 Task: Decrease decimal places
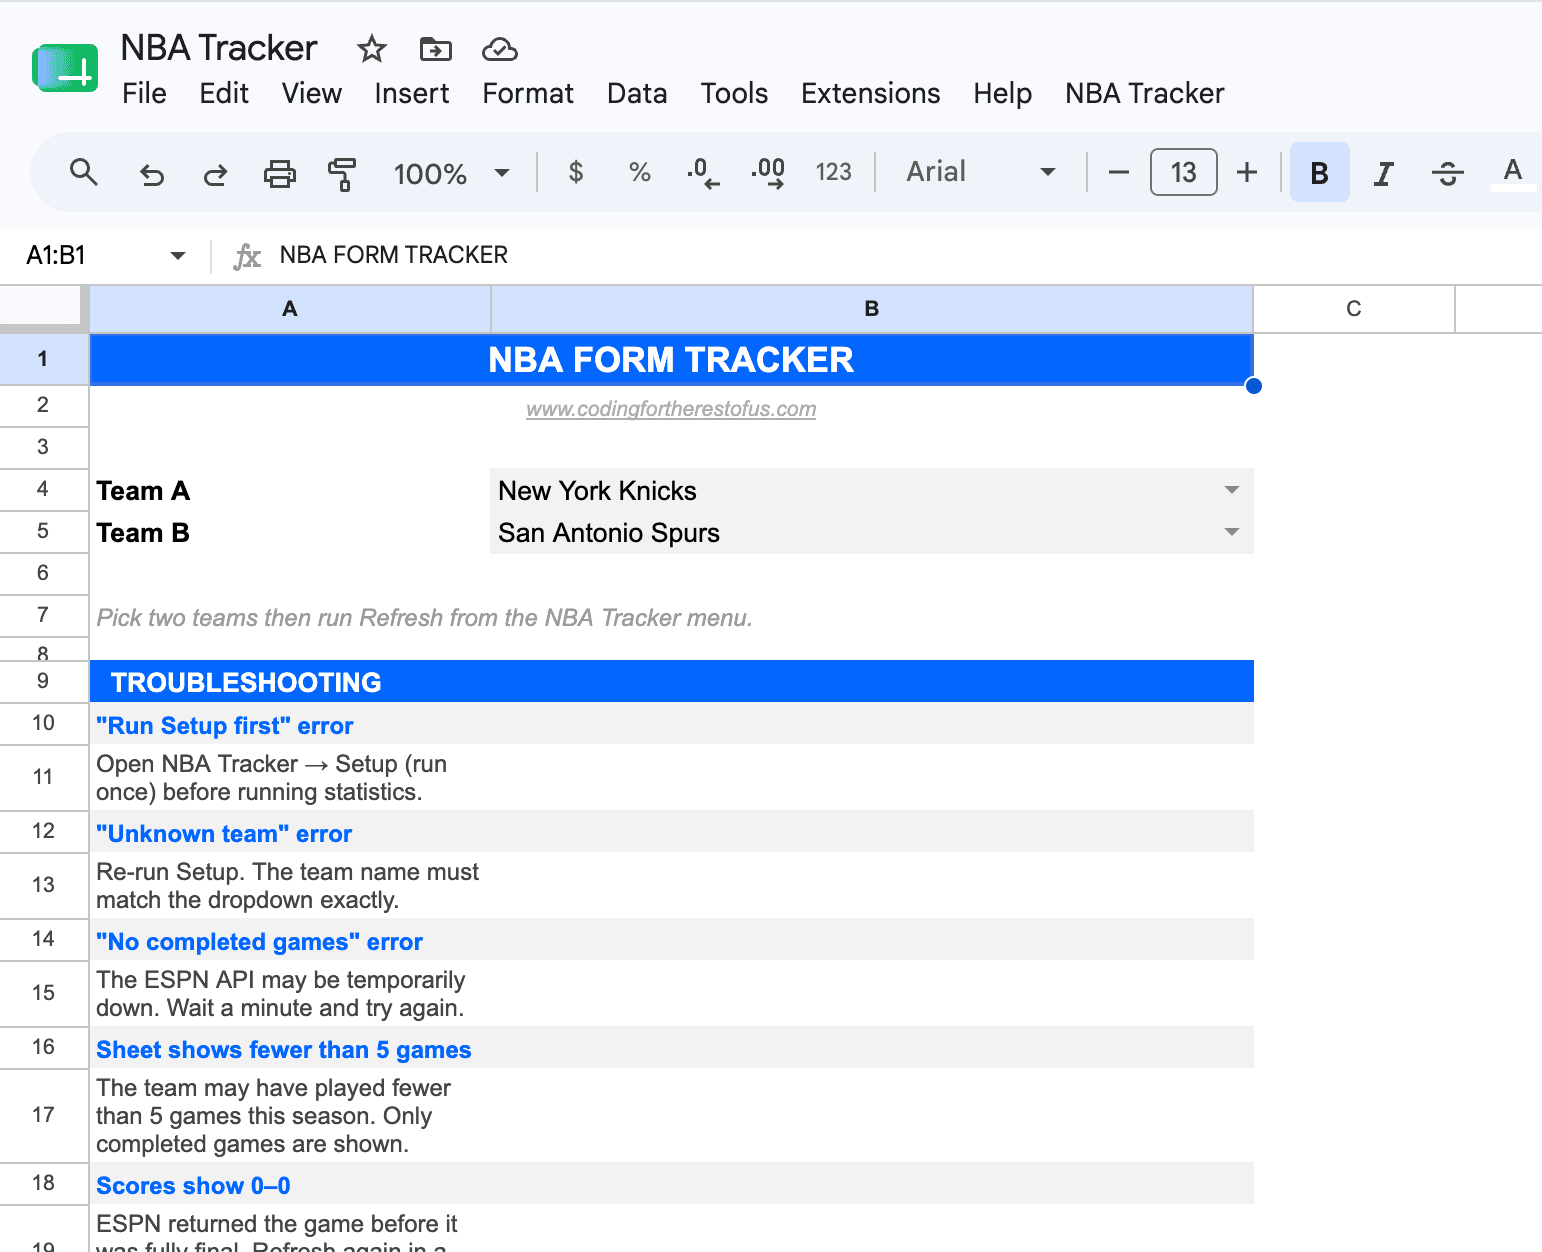point(703,172)
